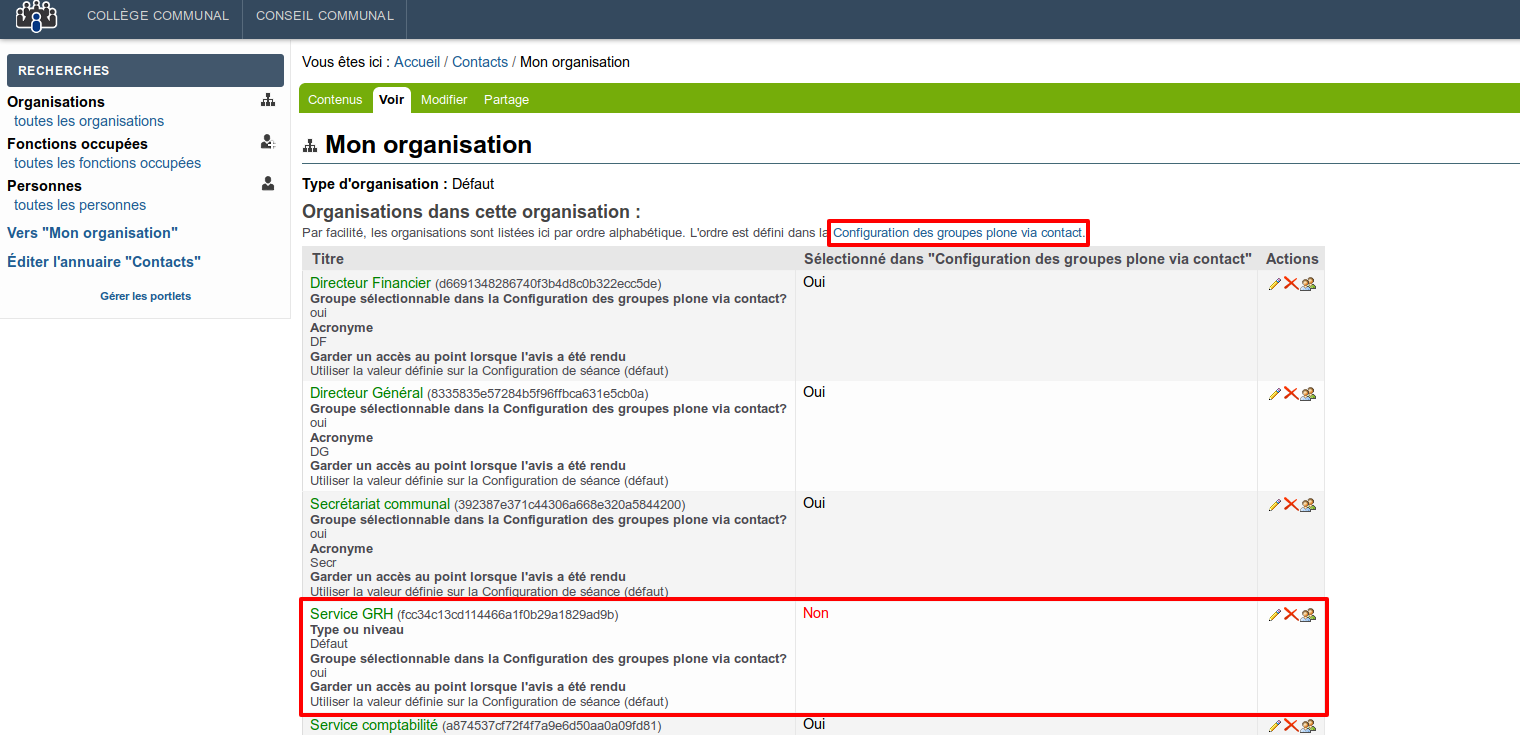
Task: Click the Directeur Financier UID text
Action: click(548, 284)
